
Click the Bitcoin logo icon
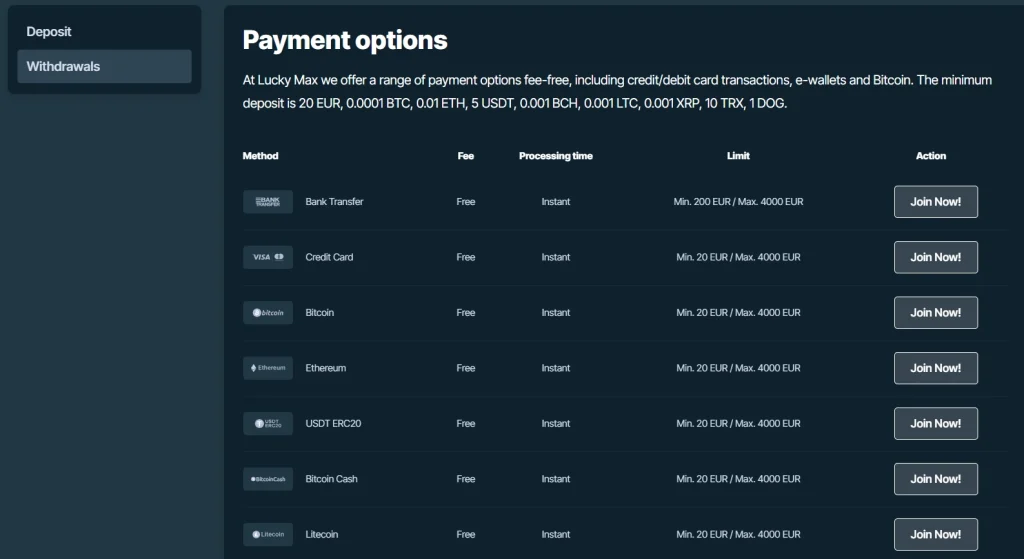point(268,313)
